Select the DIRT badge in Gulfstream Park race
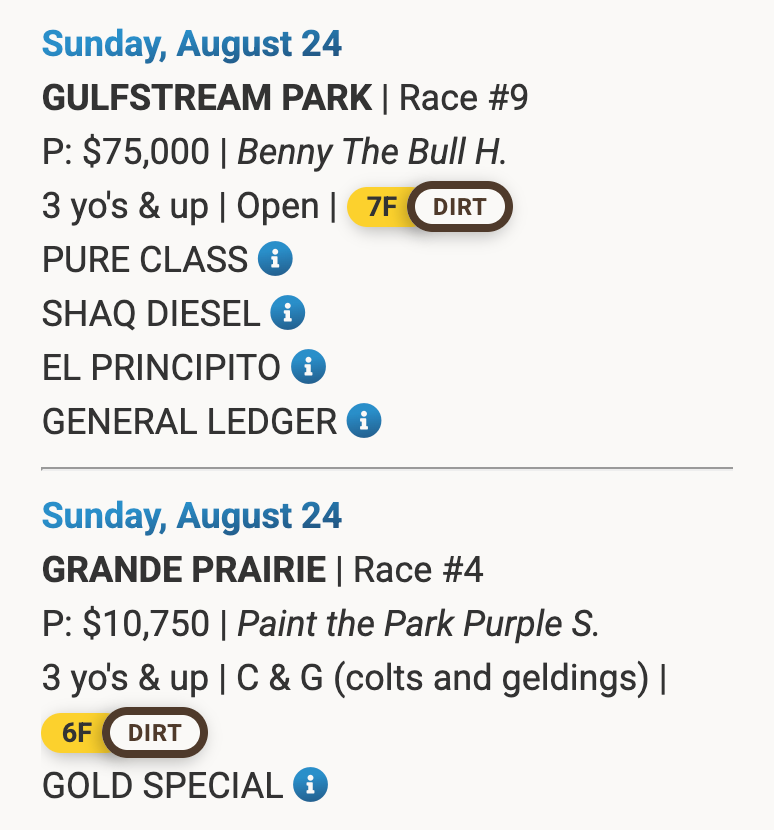The height and width of the screenshot is (830, 774). tap(459, 207)
